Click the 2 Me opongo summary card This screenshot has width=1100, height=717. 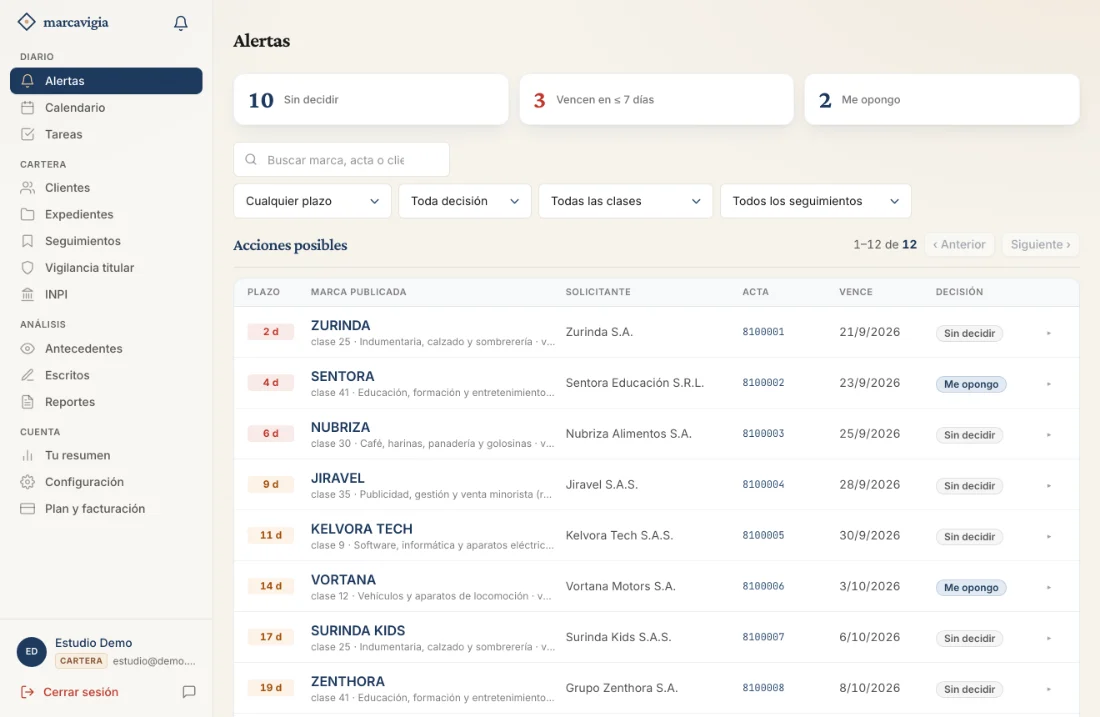941,100
